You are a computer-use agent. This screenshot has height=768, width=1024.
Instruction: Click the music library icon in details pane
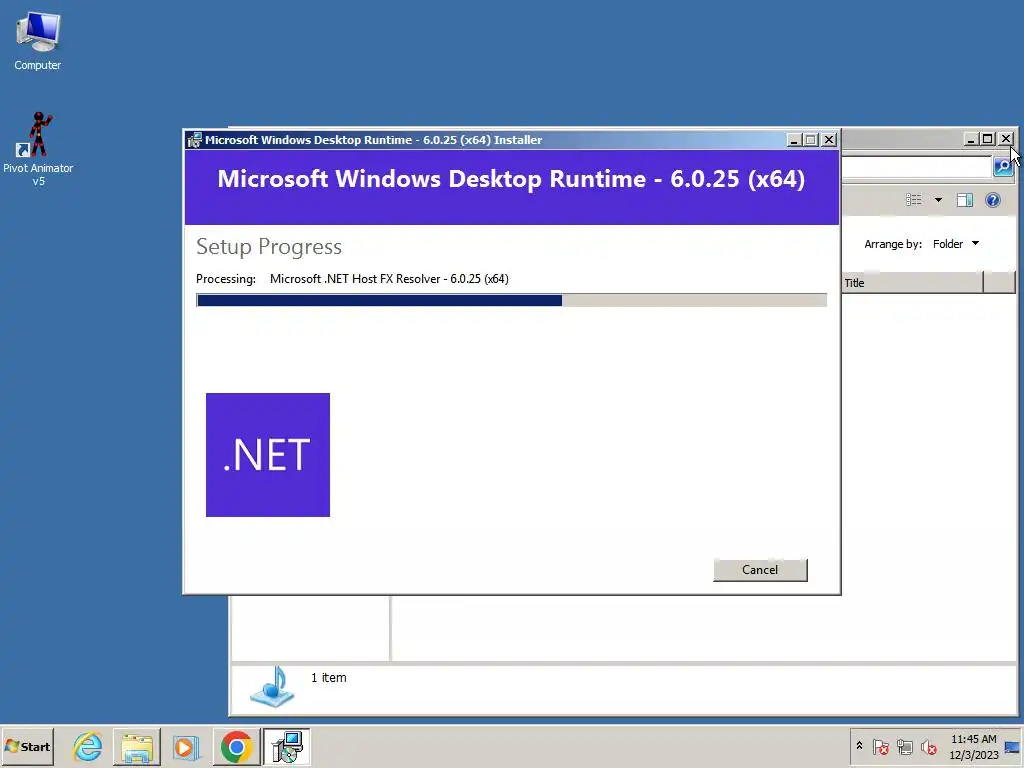tap(273, 687)
